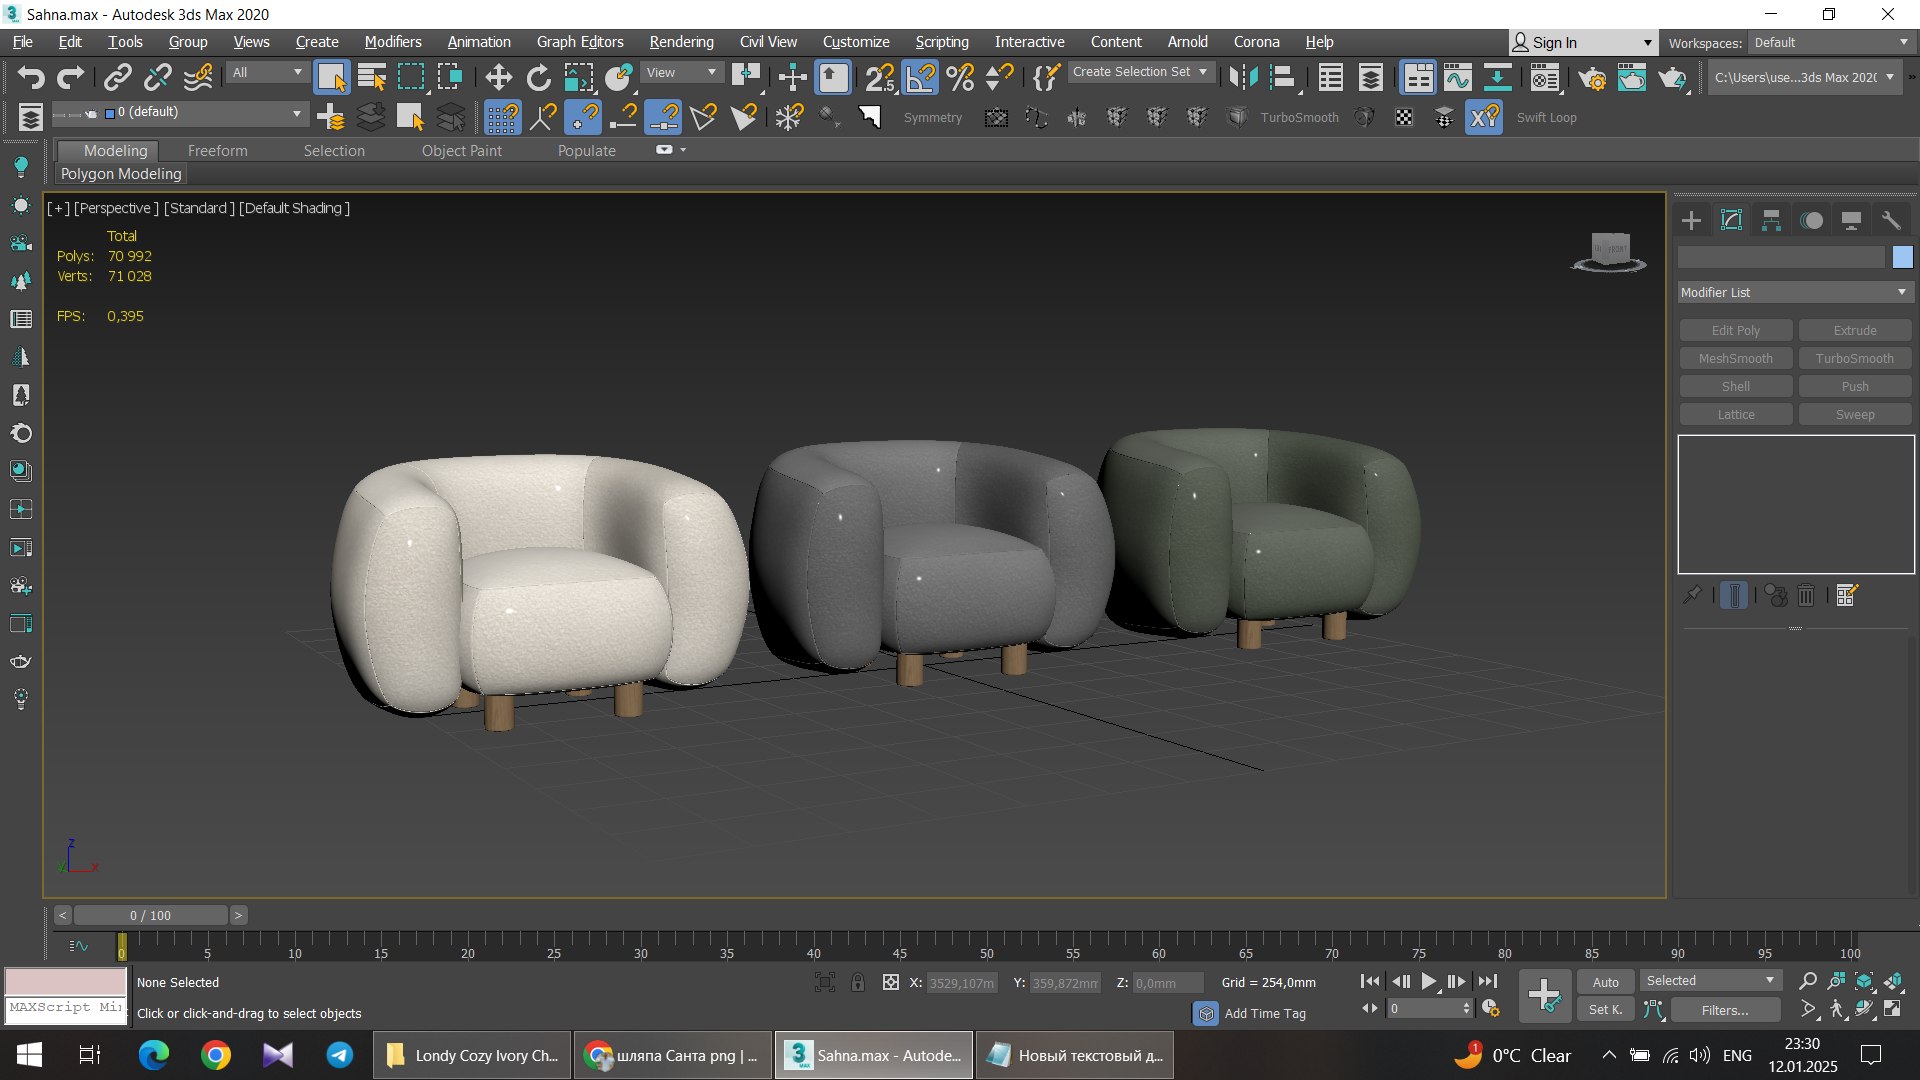
Task: Click the TurboSmooth modifier button
Action: click(1854, 358)
